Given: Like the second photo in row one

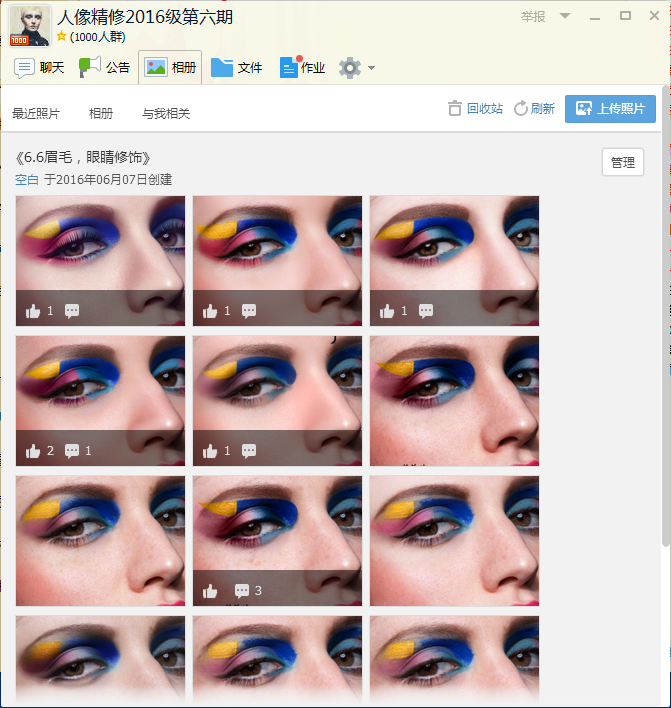Looking at the screenshot, I should 210,311.
